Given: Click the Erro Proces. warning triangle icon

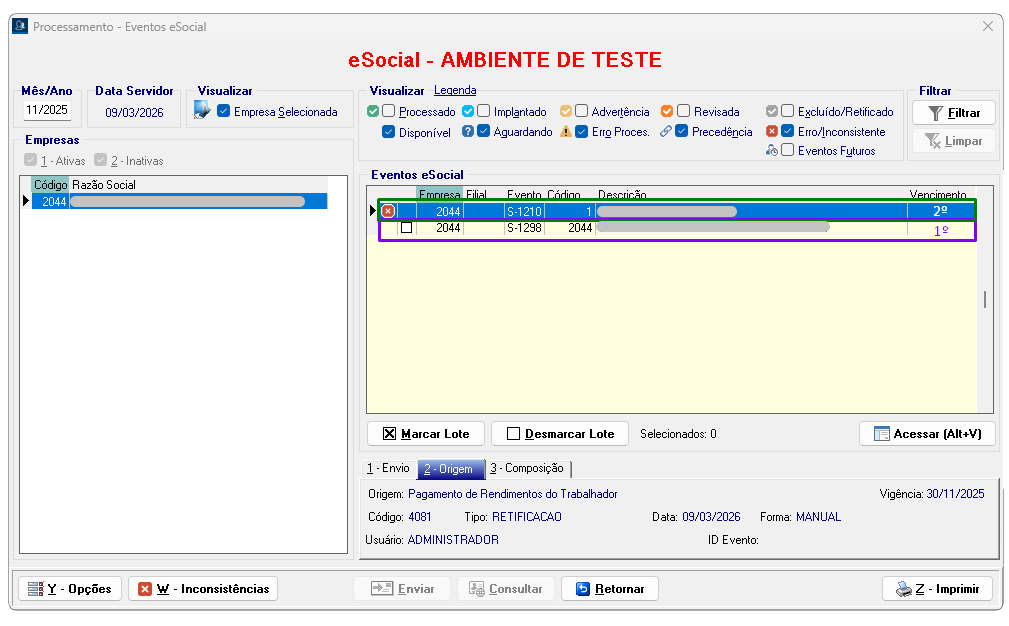Looking at the screenshot, I should (x=566, y=132).
